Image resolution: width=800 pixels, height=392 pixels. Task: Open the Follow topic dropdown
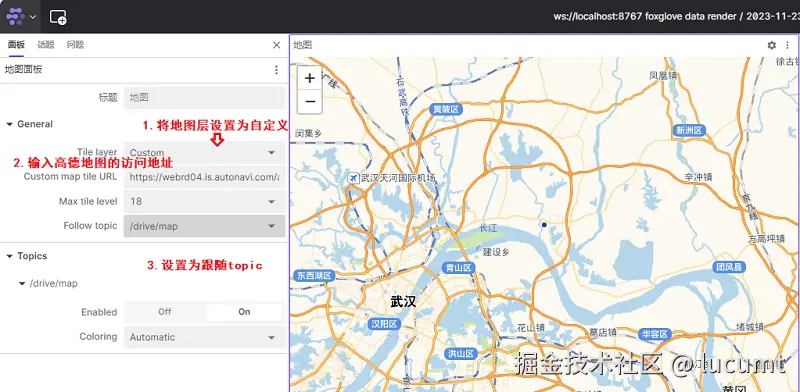(204, 226)
